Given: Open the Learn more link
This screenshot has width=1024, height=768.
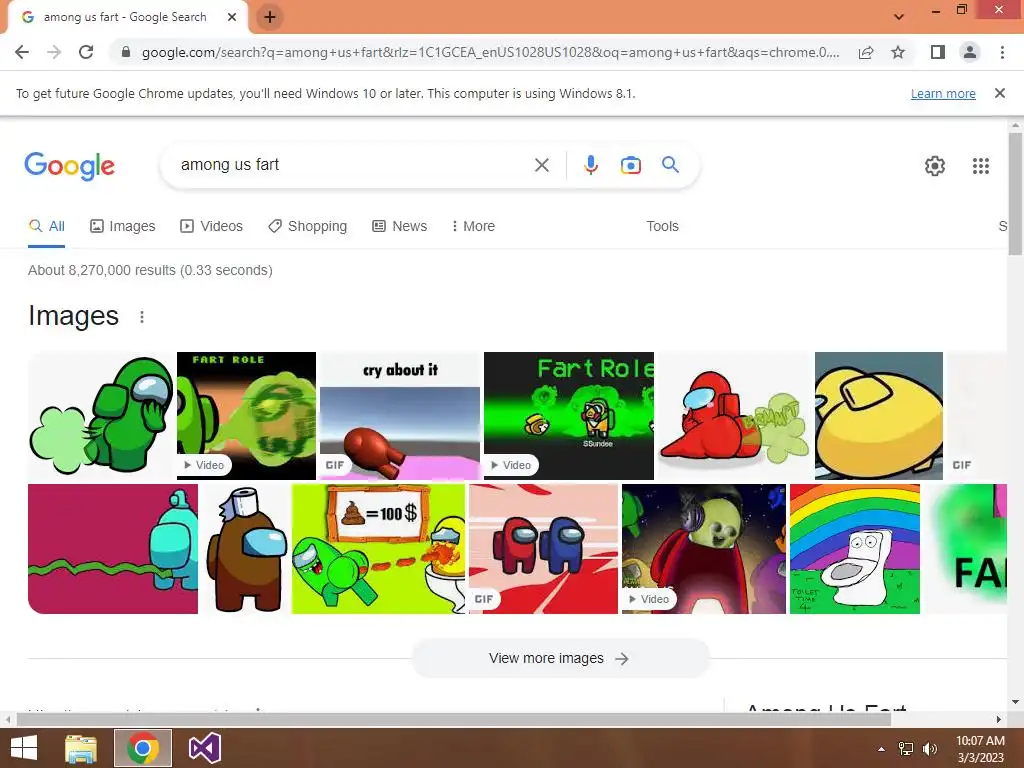Looking at the screenshot, I should pos(943,93).
